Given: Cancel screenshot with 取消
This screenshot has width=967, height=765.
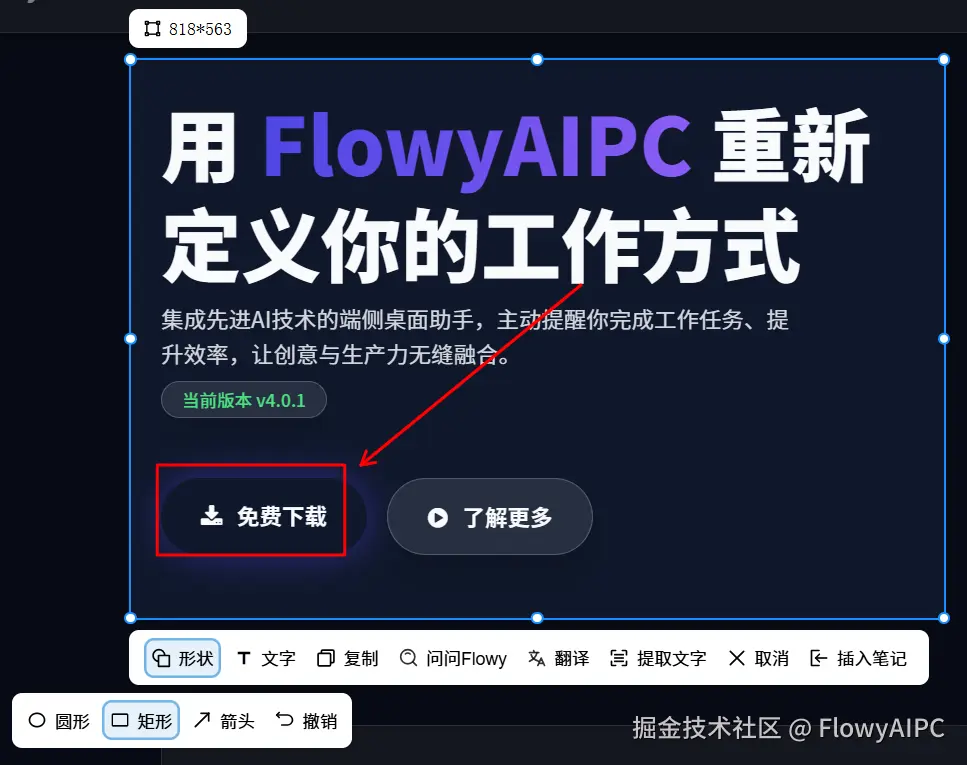Looking at the screenshot, I should pos(759,658).
